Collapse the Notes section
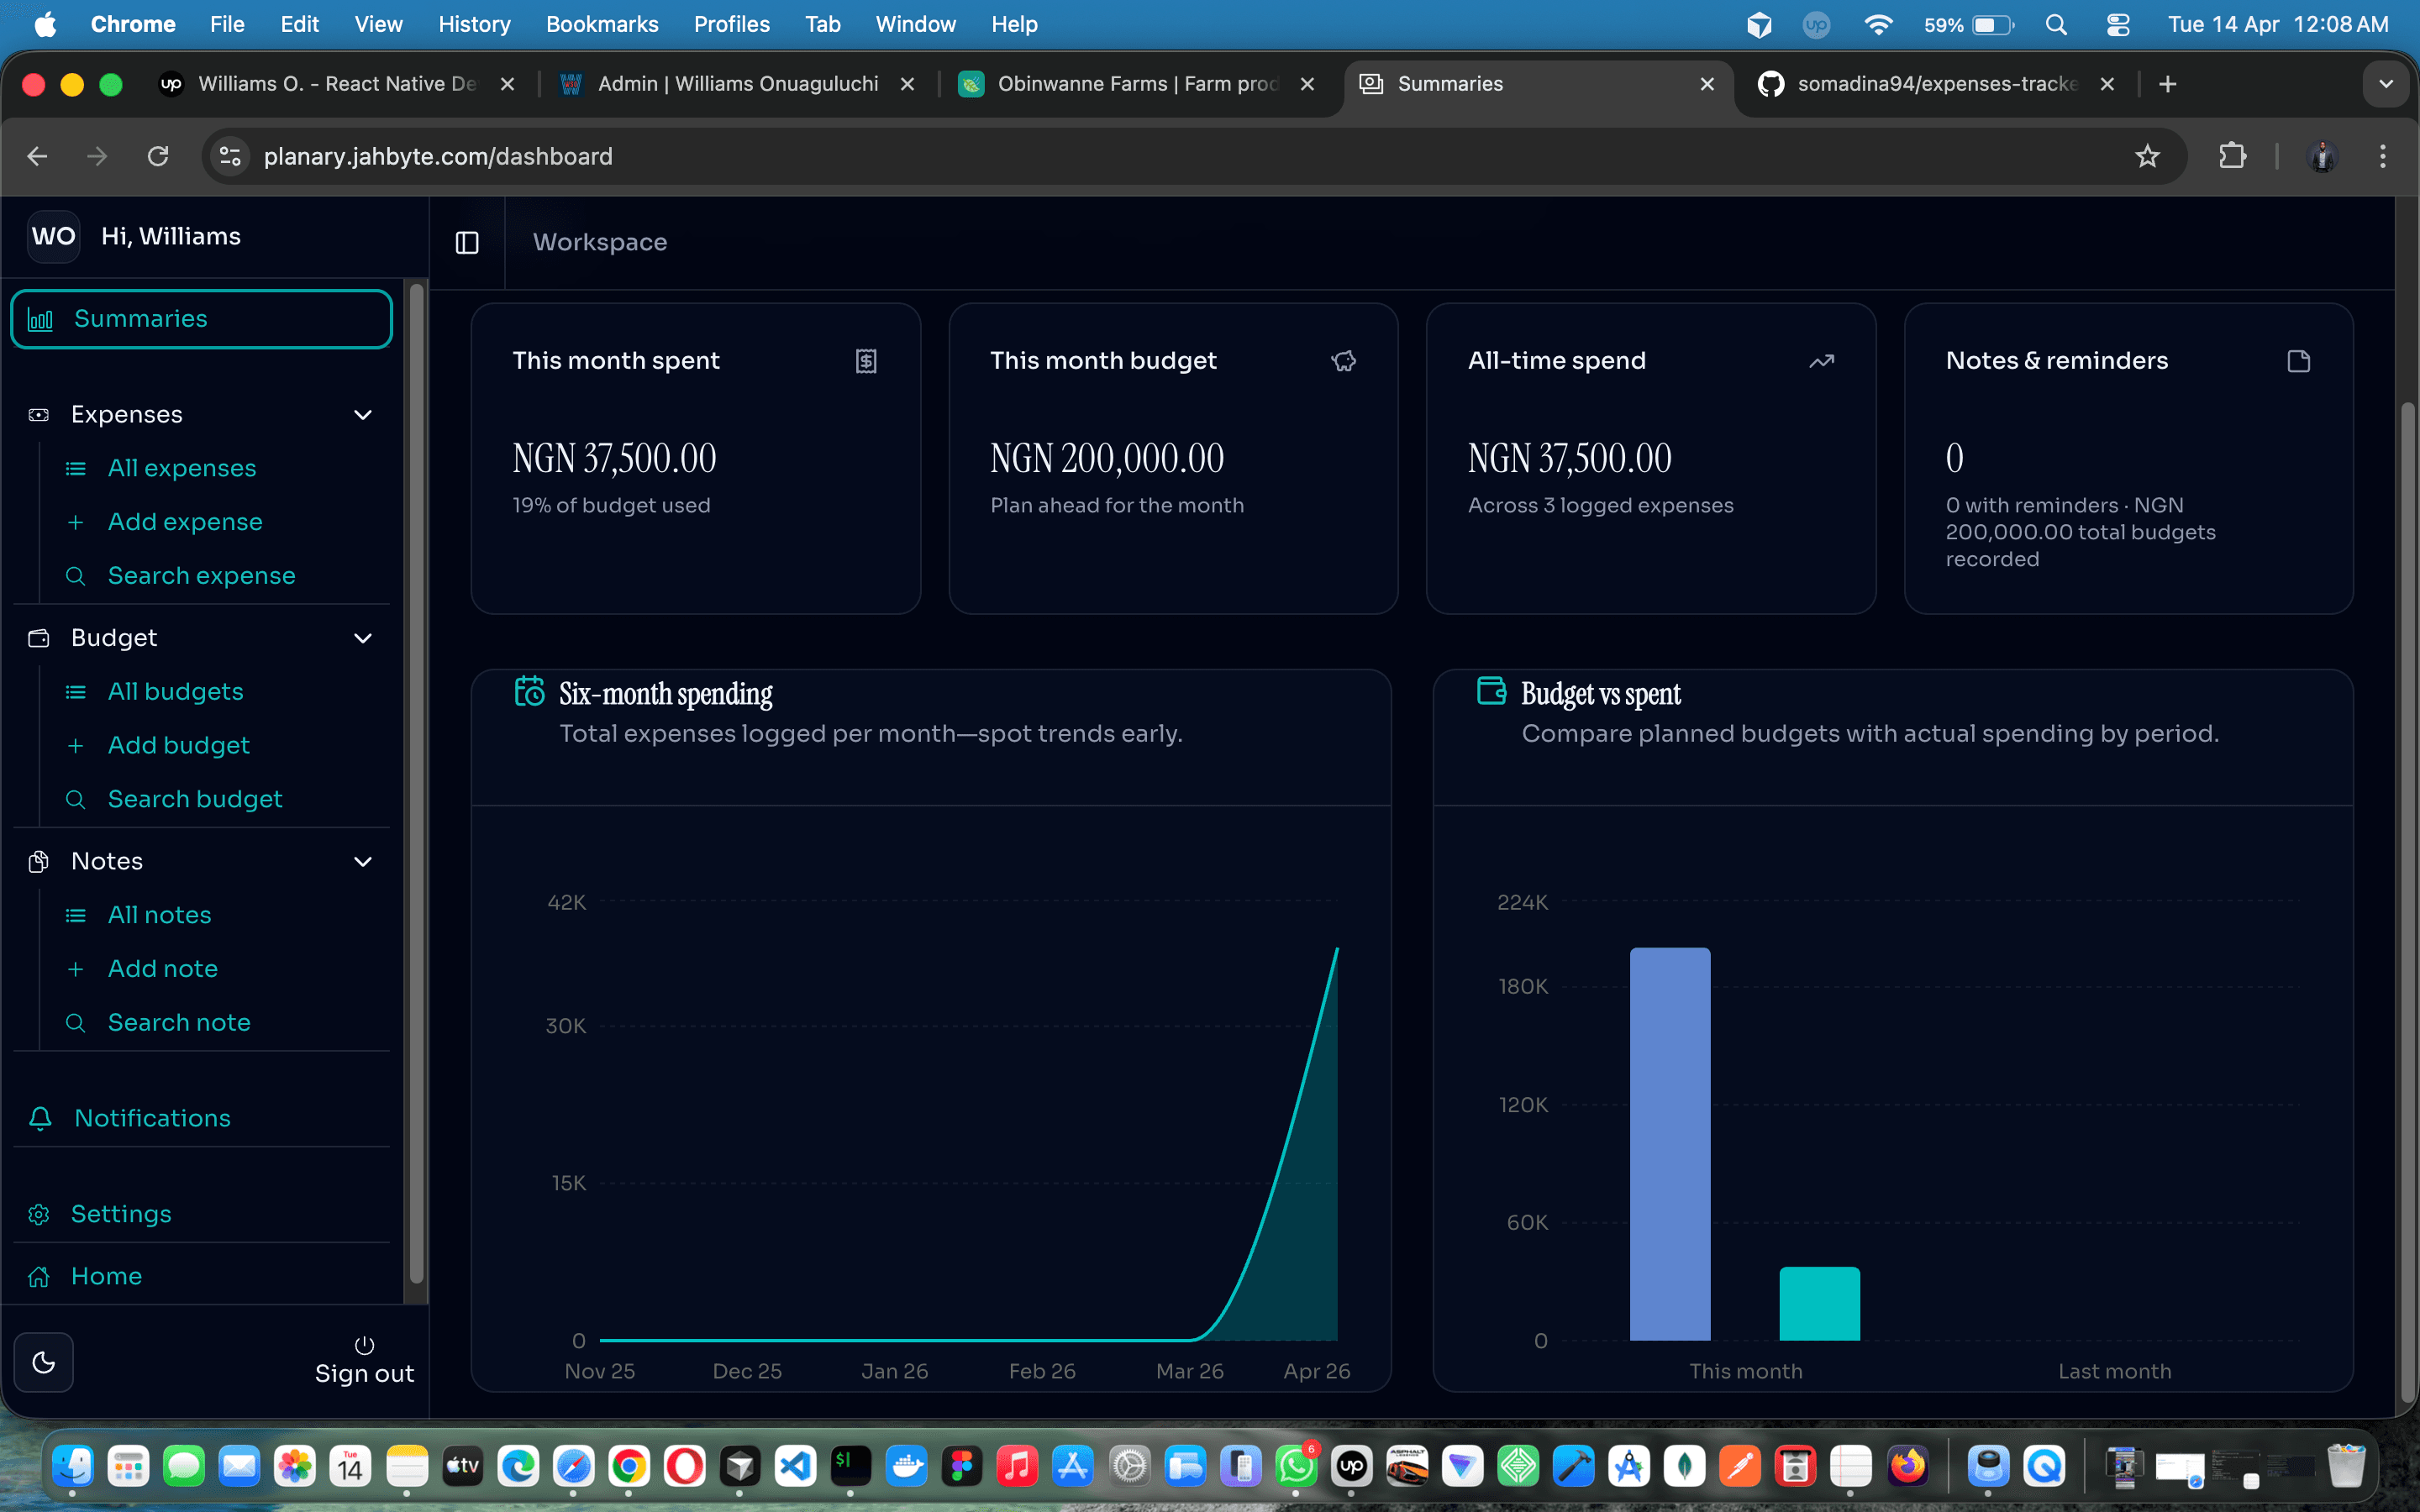 click(x=362, y=861)
